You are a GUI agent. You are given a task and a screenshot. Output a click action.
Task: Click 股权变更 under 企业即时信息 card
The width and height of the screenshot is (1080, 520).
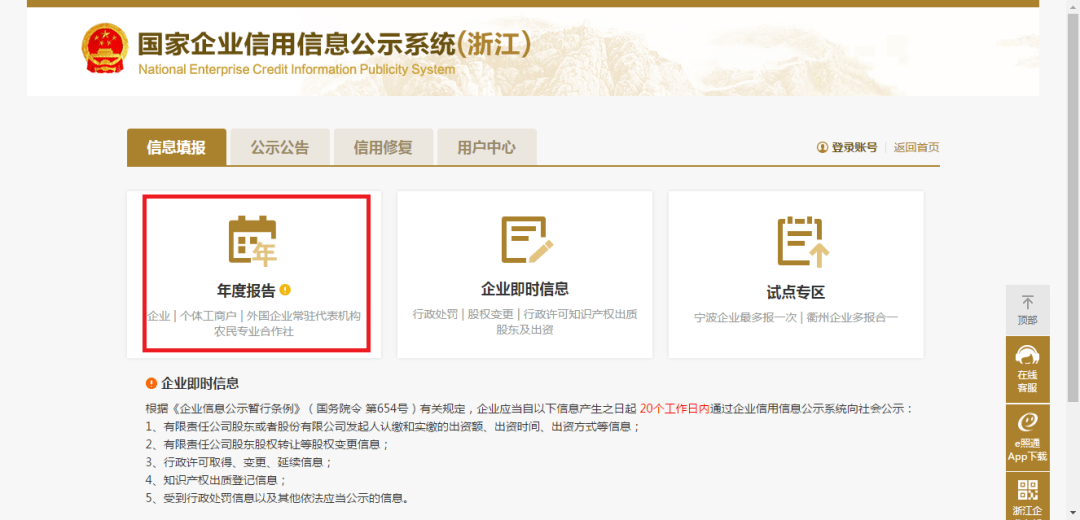490,314
